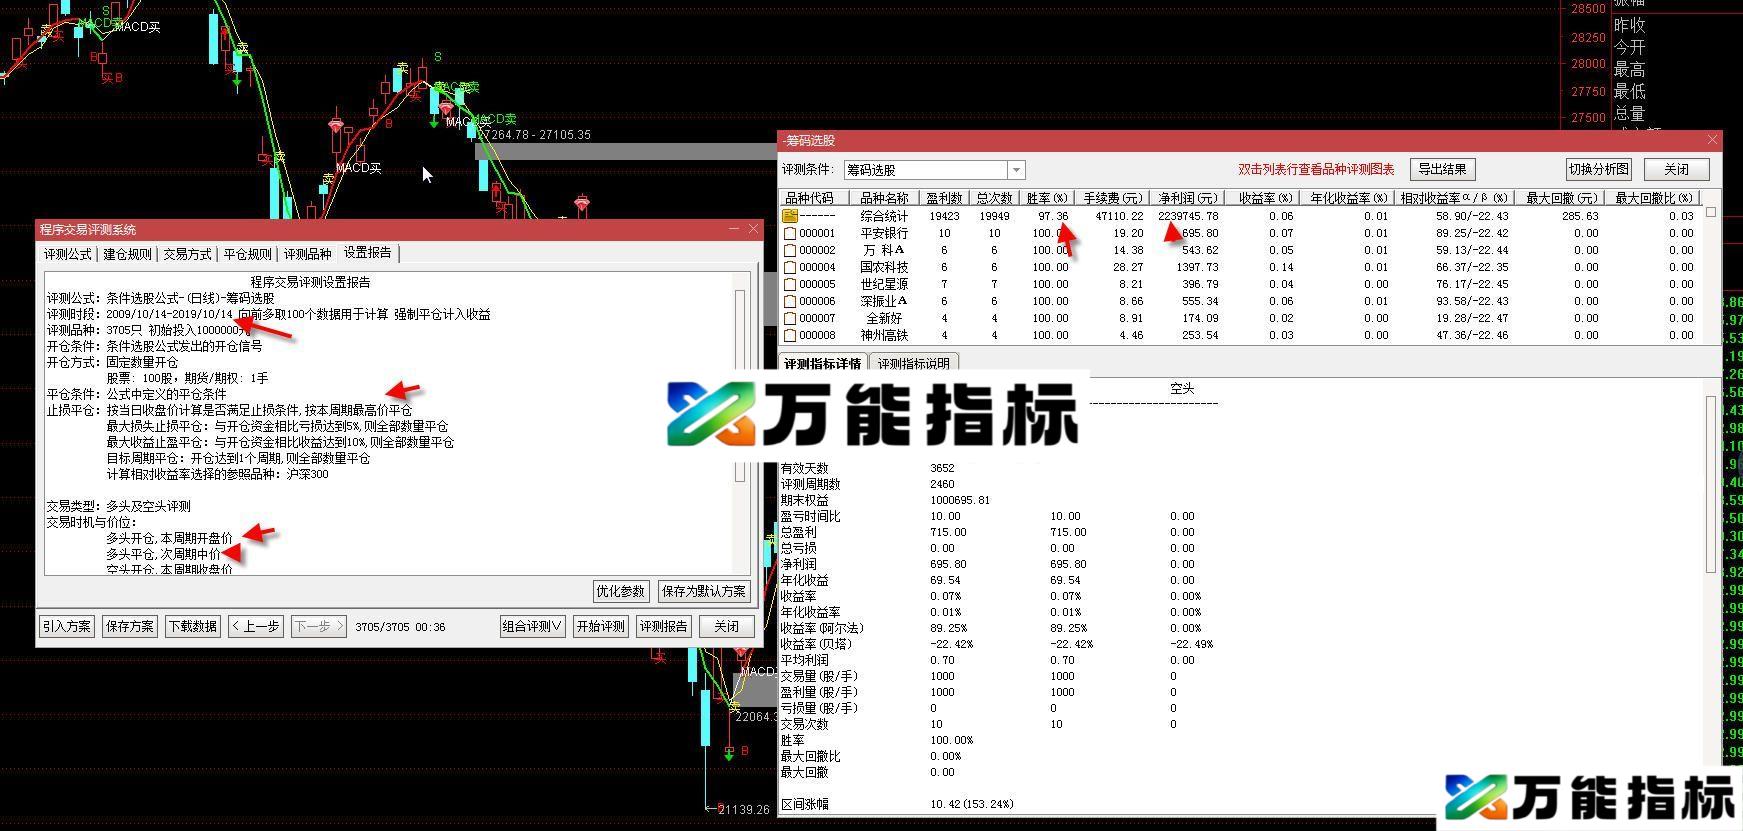Click the document icon for 000005 世纪星源
Screen dimensions: 1743x831
pyautogui.click(x=790, y=284)
